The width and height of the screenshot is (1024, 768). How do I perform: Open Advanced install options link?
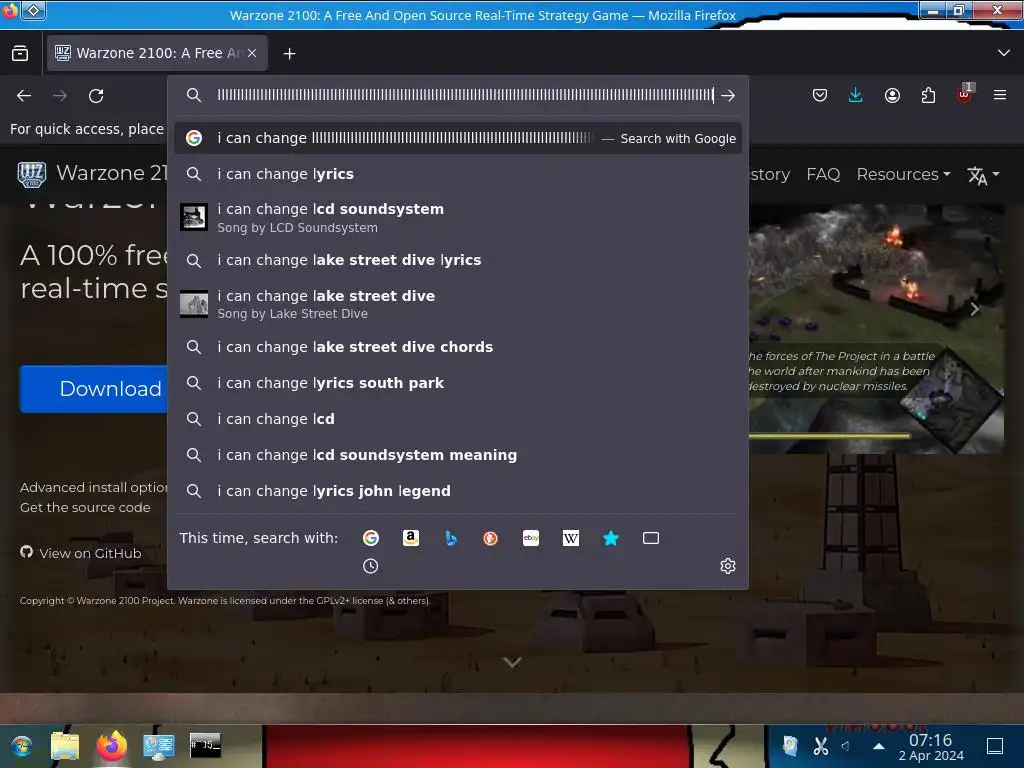tap(93, 487)
